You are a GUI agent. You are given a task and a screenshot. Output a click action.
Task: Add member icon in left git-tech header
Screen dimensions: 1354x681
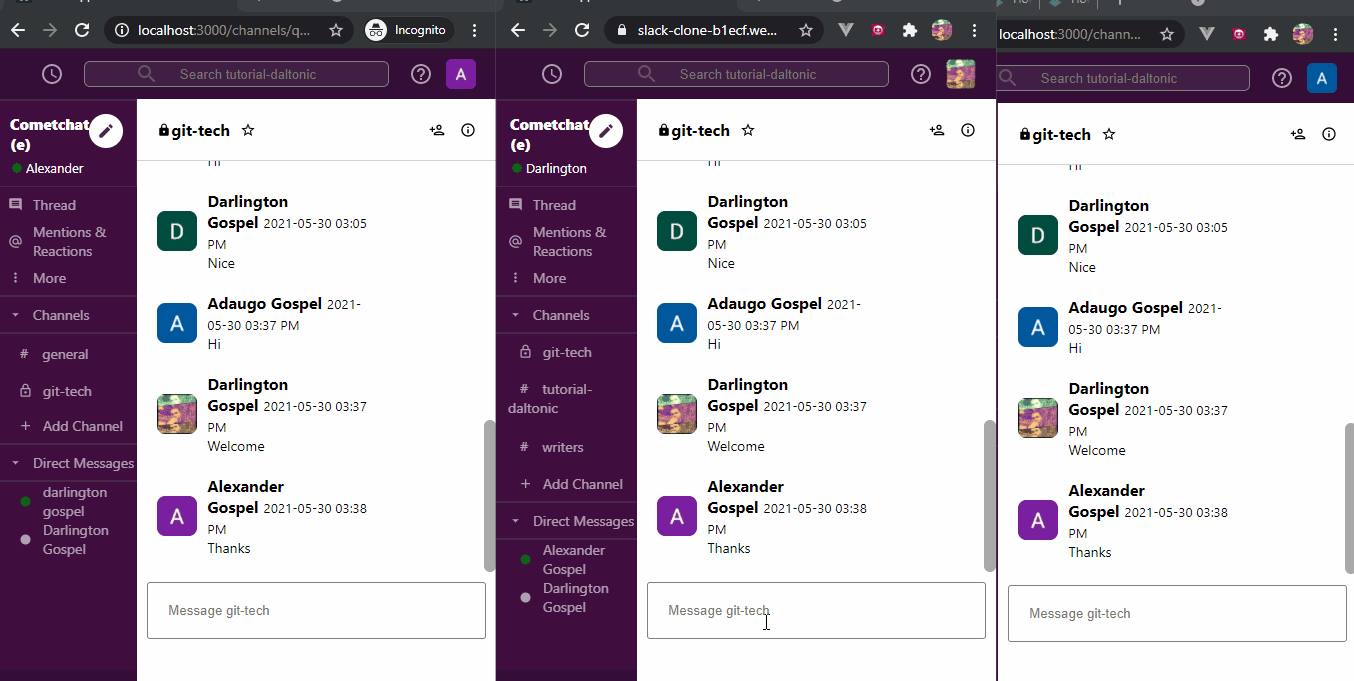tap(437, 130)
